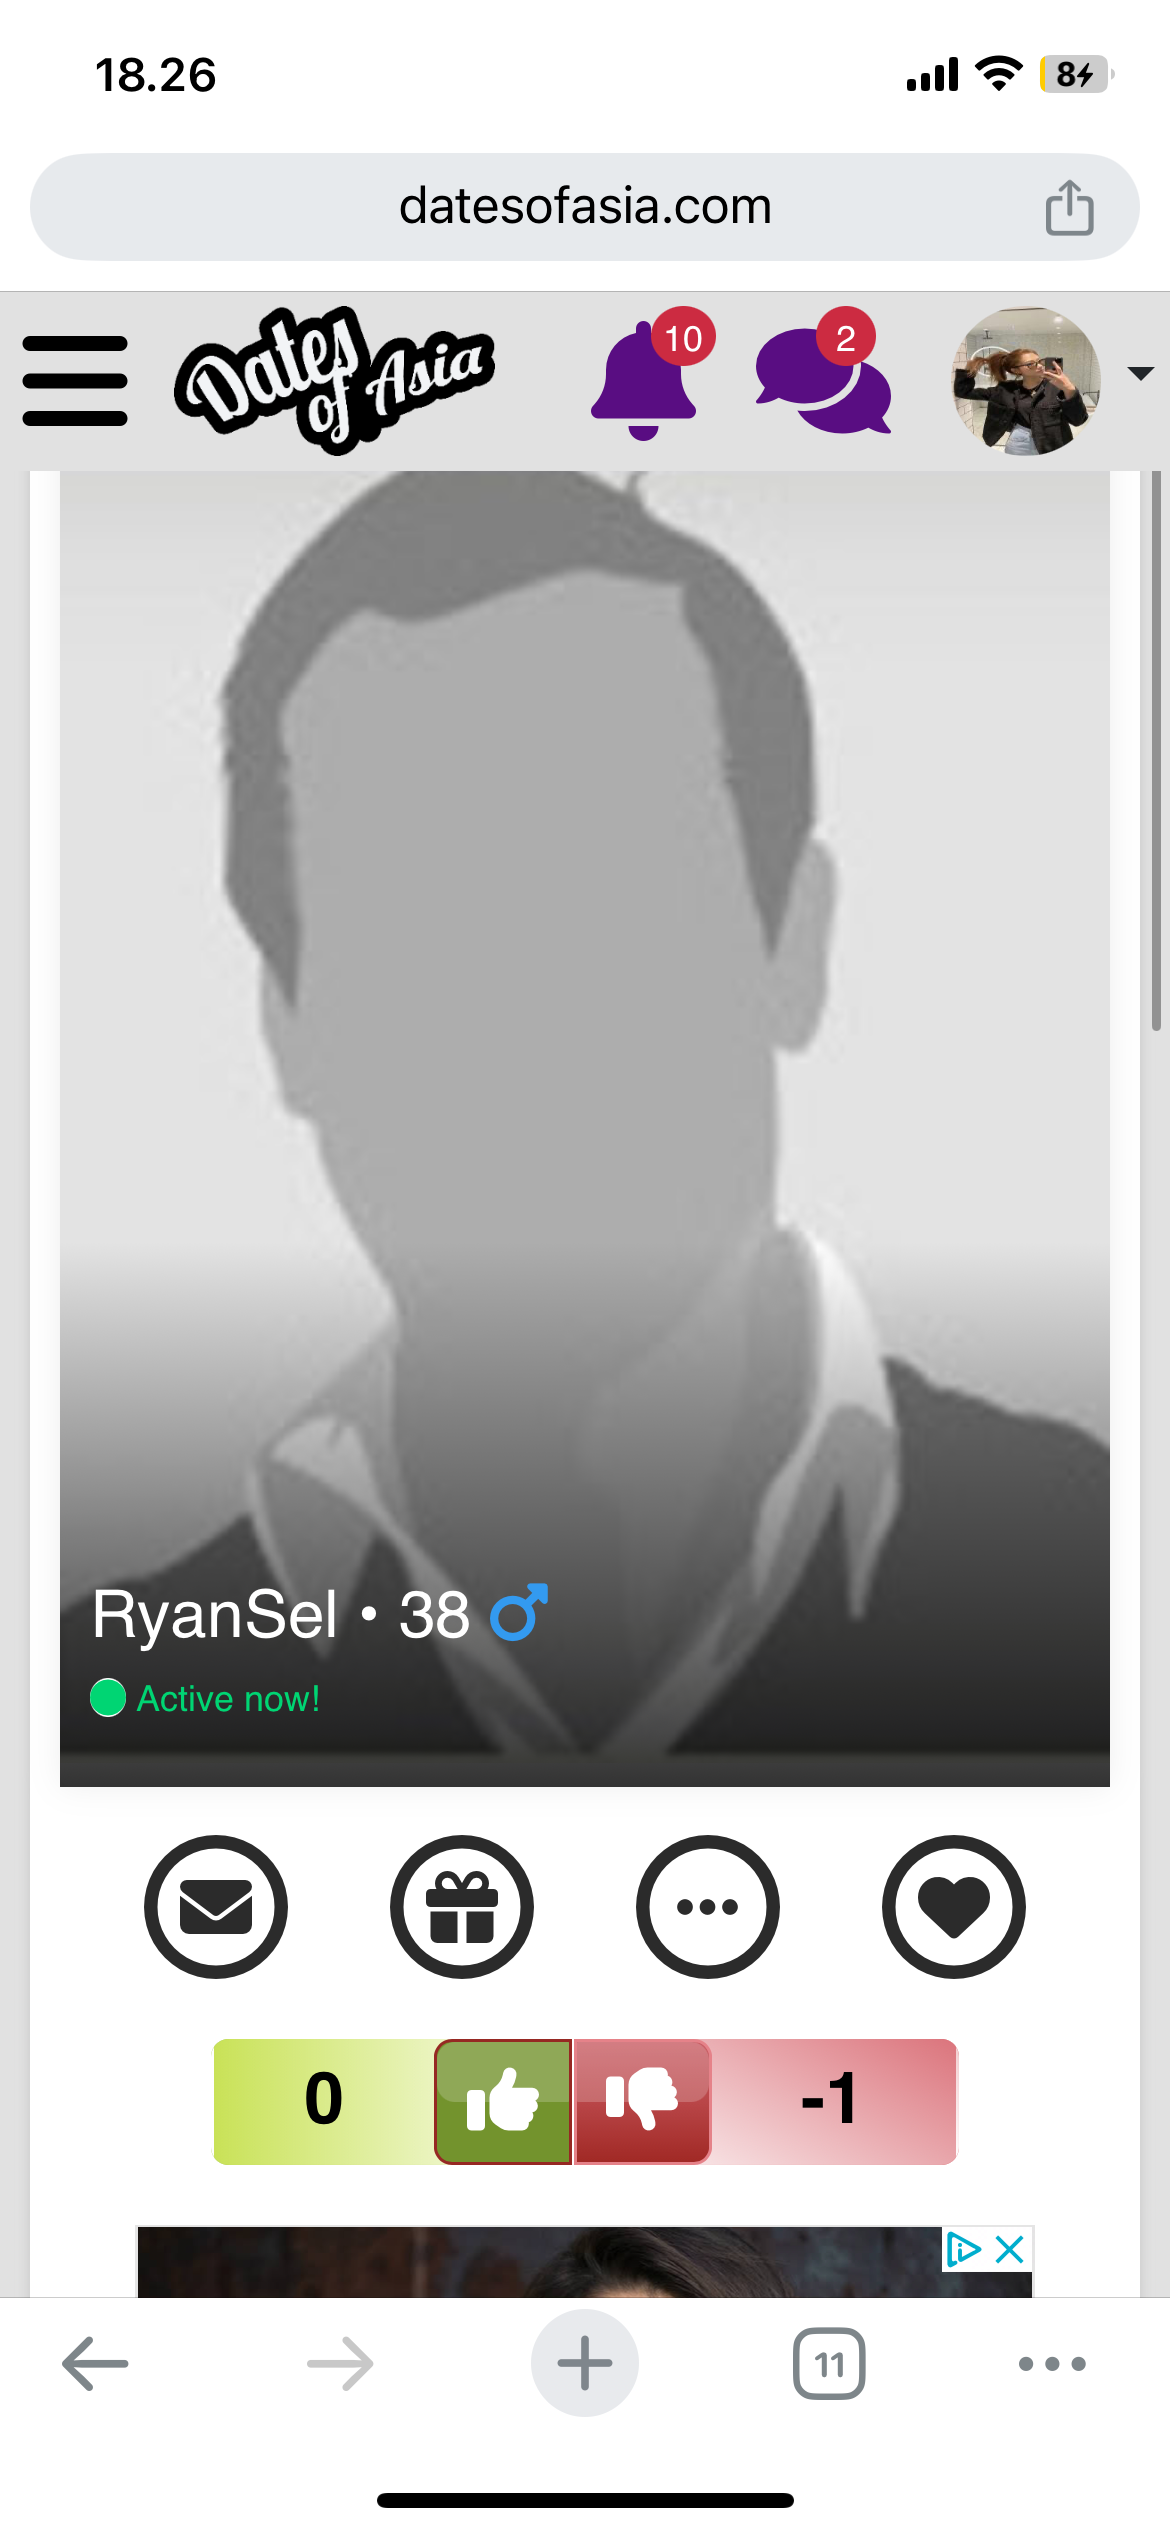Give RyanSel a thumbs up
Viewport: 1170px width, 2532px height.
click(x=503, y=2102)
